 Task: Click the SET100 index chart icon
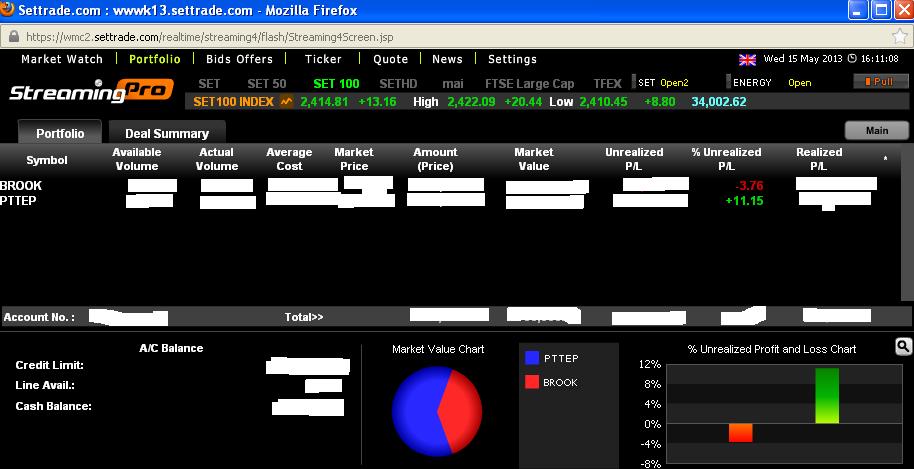click(x=286, y=101)
